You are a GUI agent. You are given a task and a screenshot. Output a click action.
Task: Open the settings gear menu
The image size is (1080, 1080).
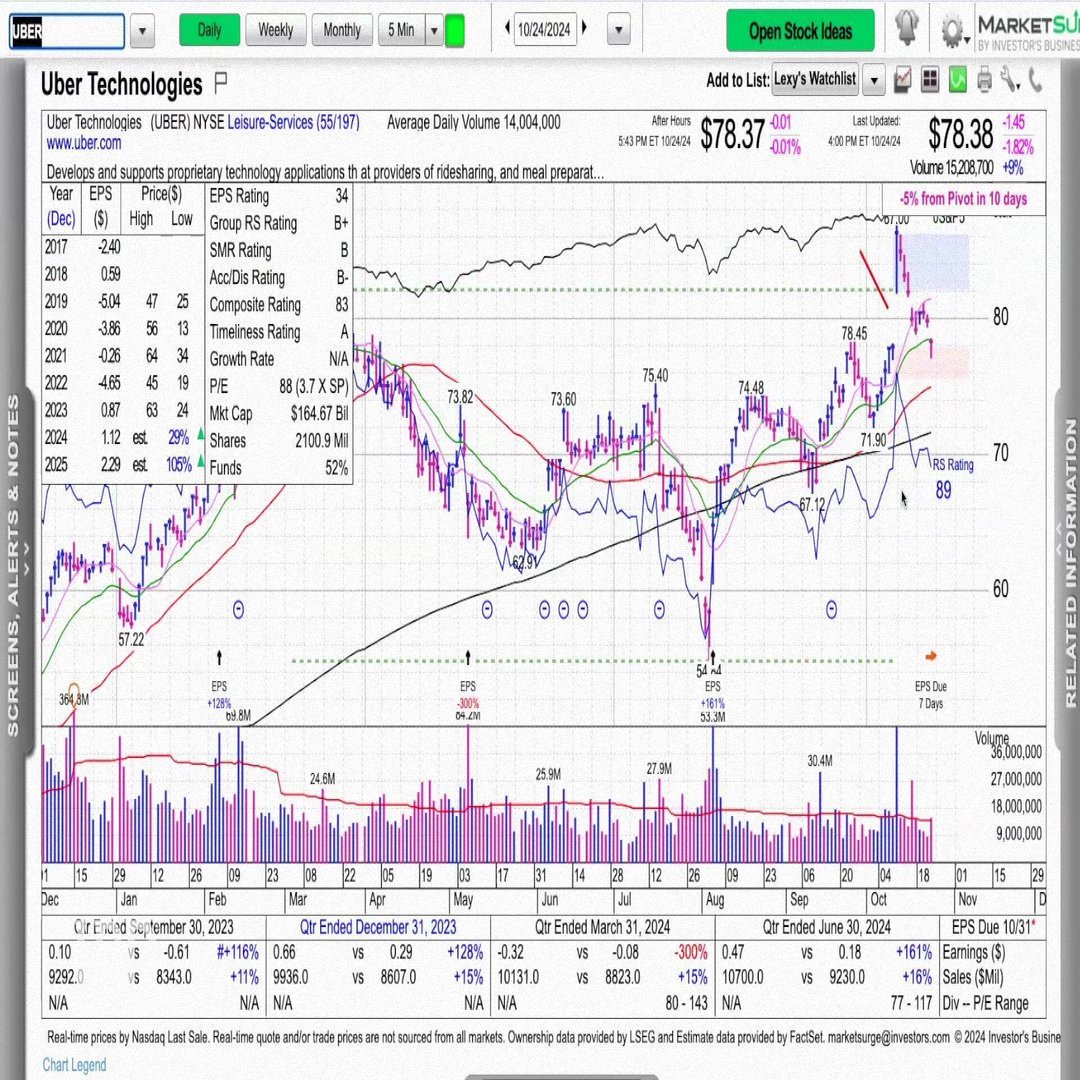953,31
